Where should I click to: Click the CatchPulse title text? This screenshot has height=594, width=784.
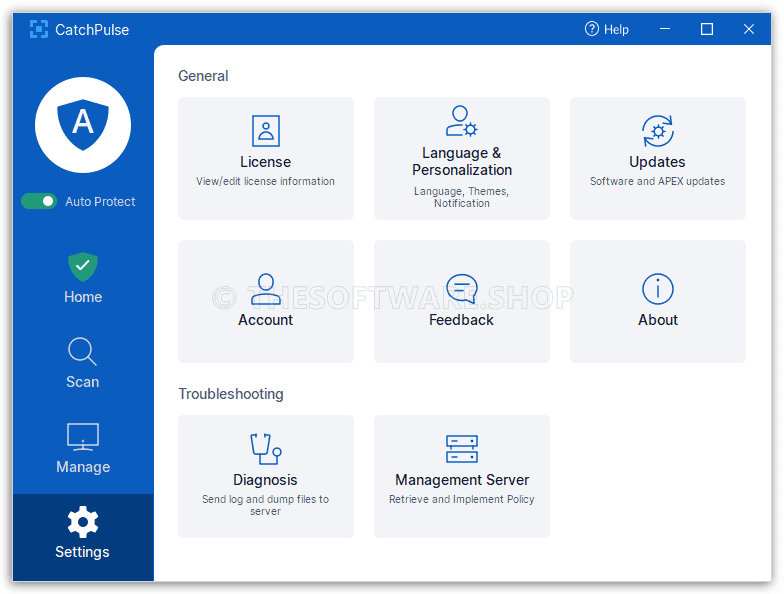click(92, 30)
